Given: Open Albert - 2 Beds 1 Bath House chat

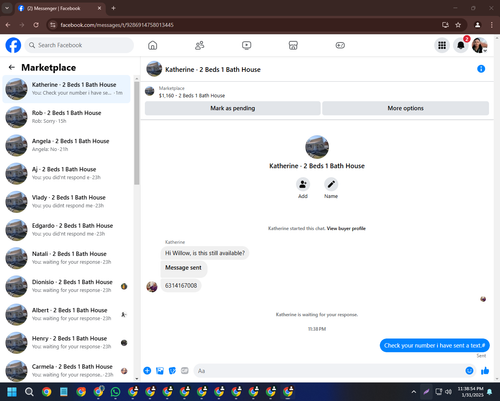Looking at the screenshot, I should [66, 314].
